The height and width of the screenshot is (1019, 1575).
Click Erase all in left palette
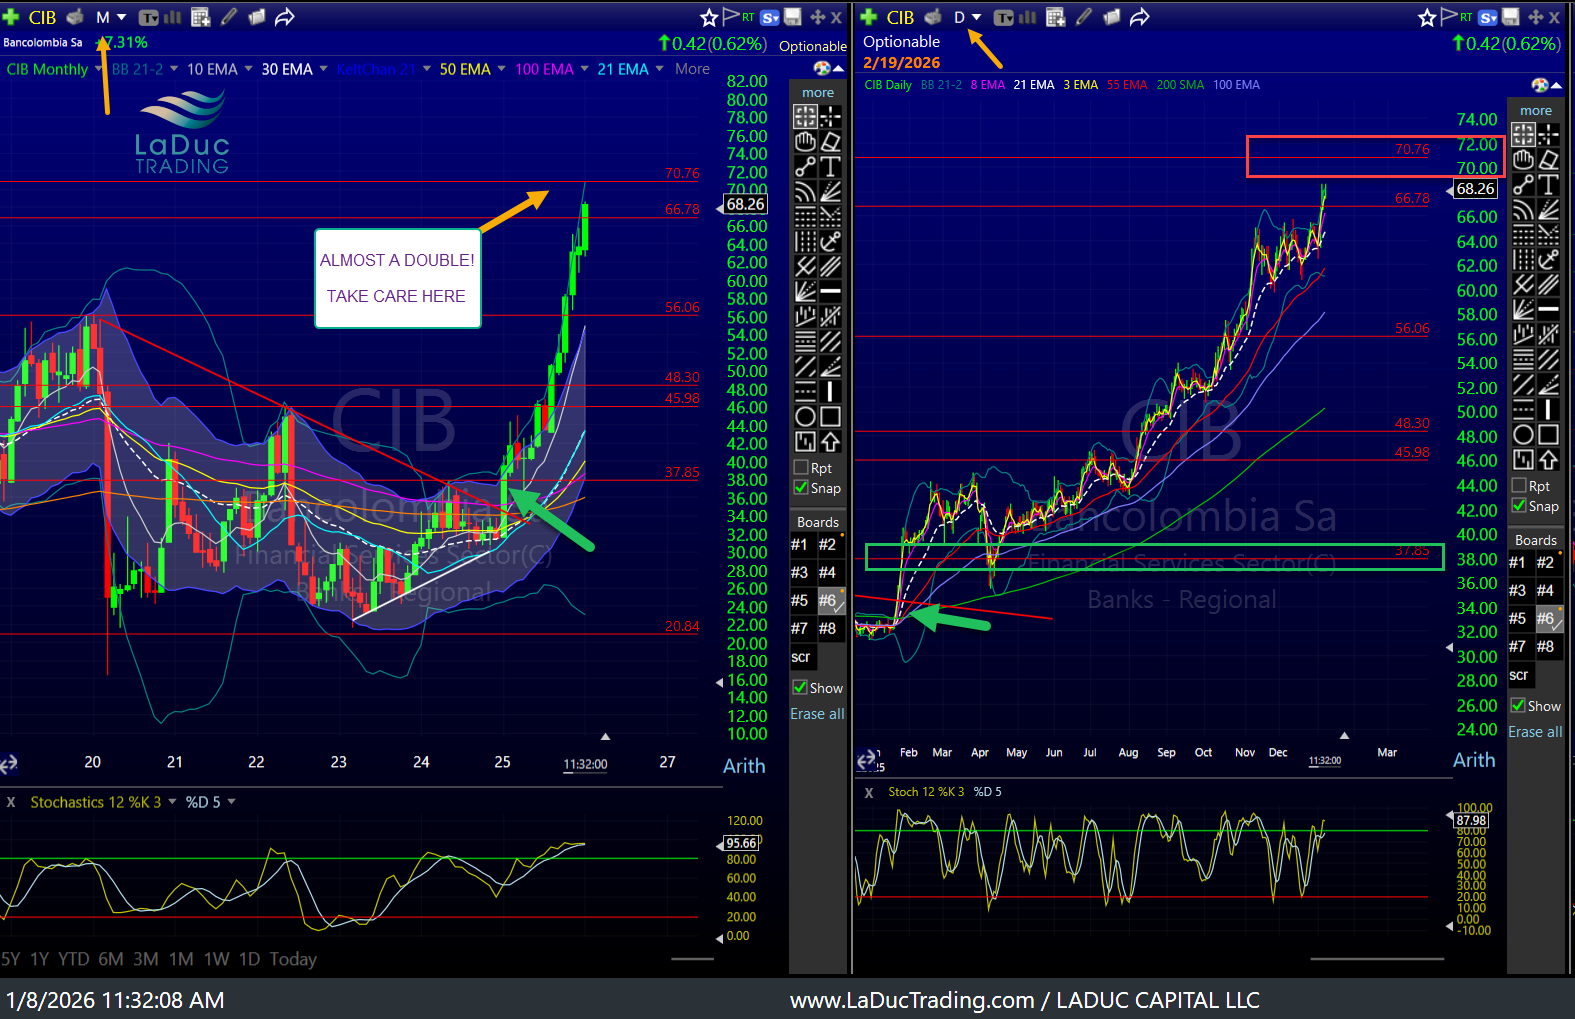(817, 713)
